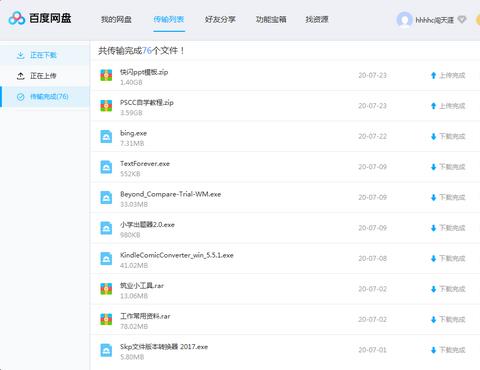Click the rar icon of 工作常用资料.rar
The width and height of the screenshot is (480, 370).
[x=106, y=319]
